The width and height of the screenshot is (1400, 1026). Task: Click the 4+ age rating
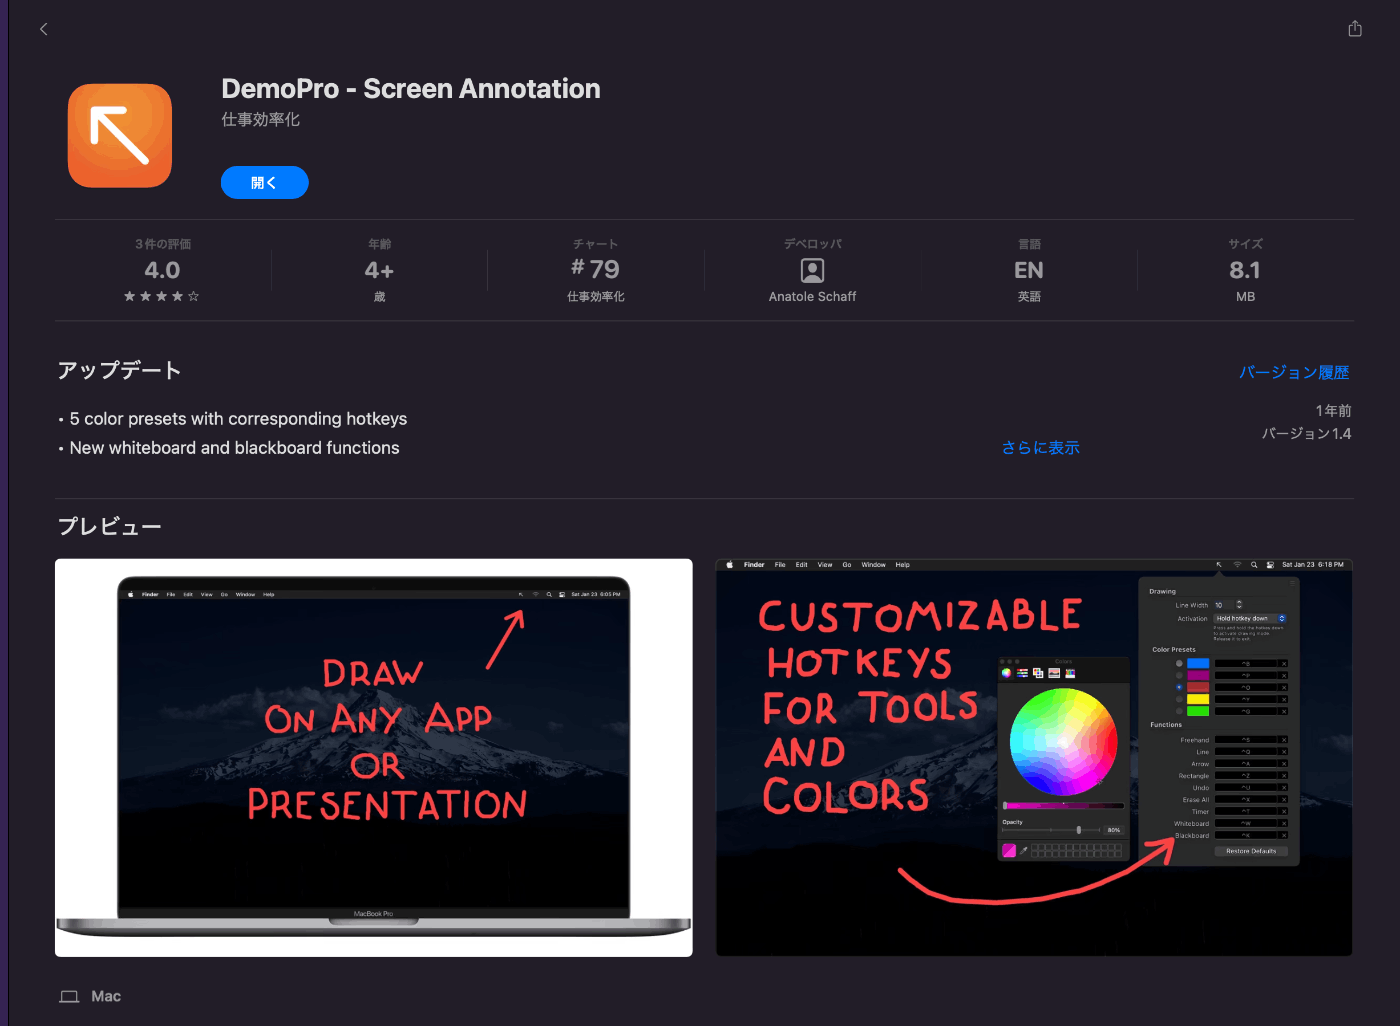(379, 270)
